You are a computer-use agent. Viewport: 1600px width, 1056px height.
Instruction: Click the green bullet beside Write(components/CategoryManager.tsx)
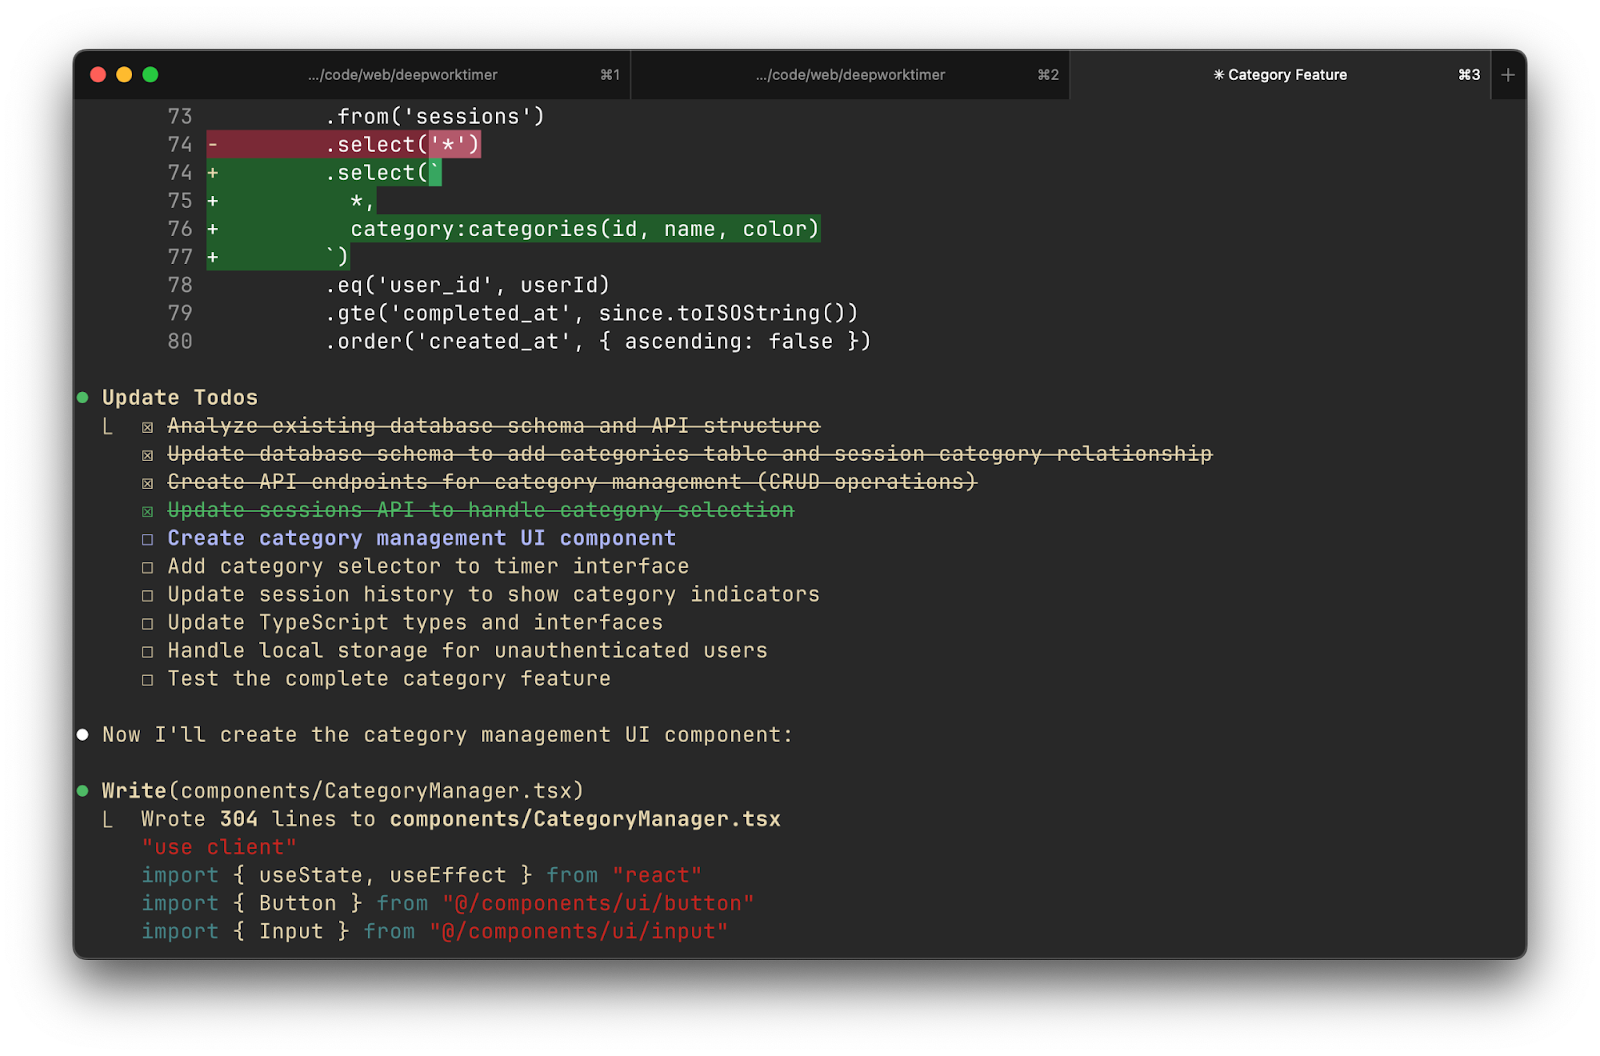click(x=83, y=791)
